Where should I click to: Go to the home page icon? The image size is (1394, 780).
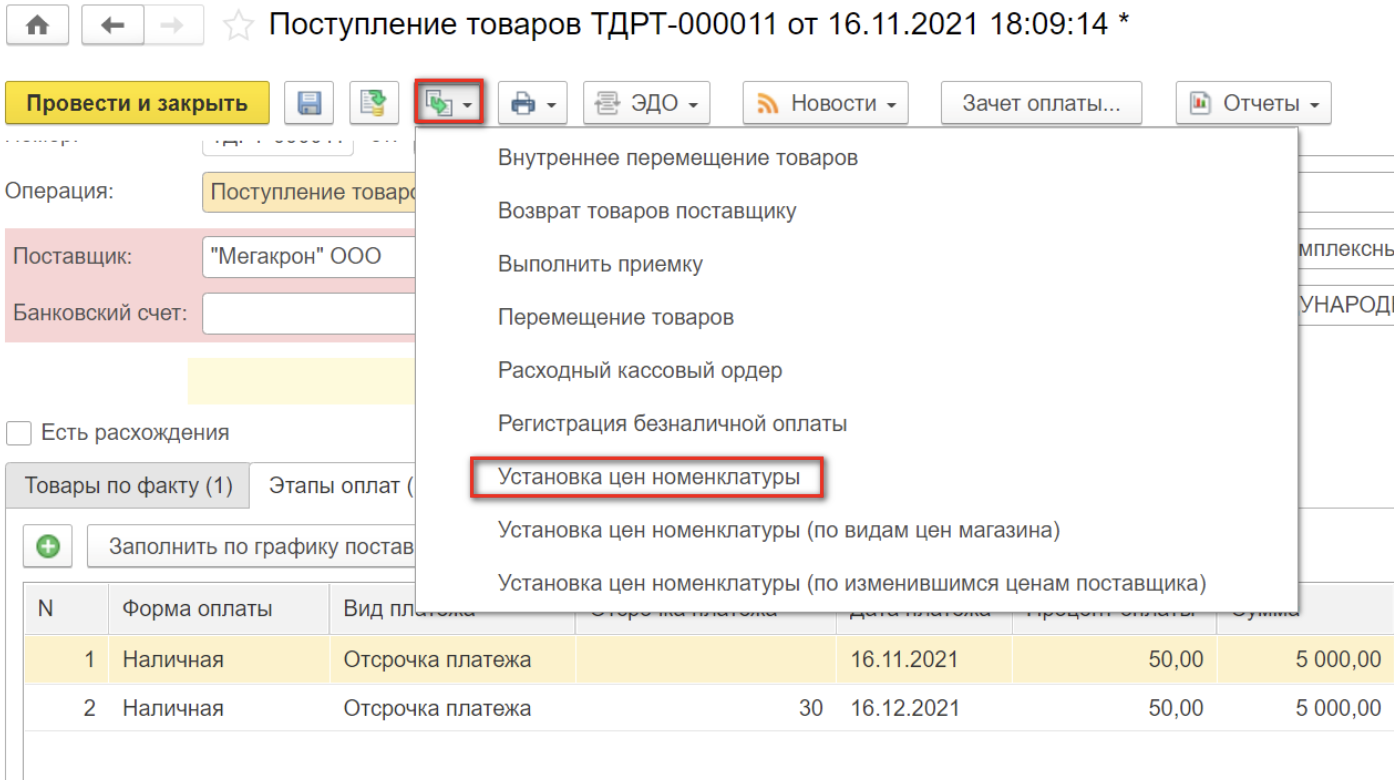point(37,26)
